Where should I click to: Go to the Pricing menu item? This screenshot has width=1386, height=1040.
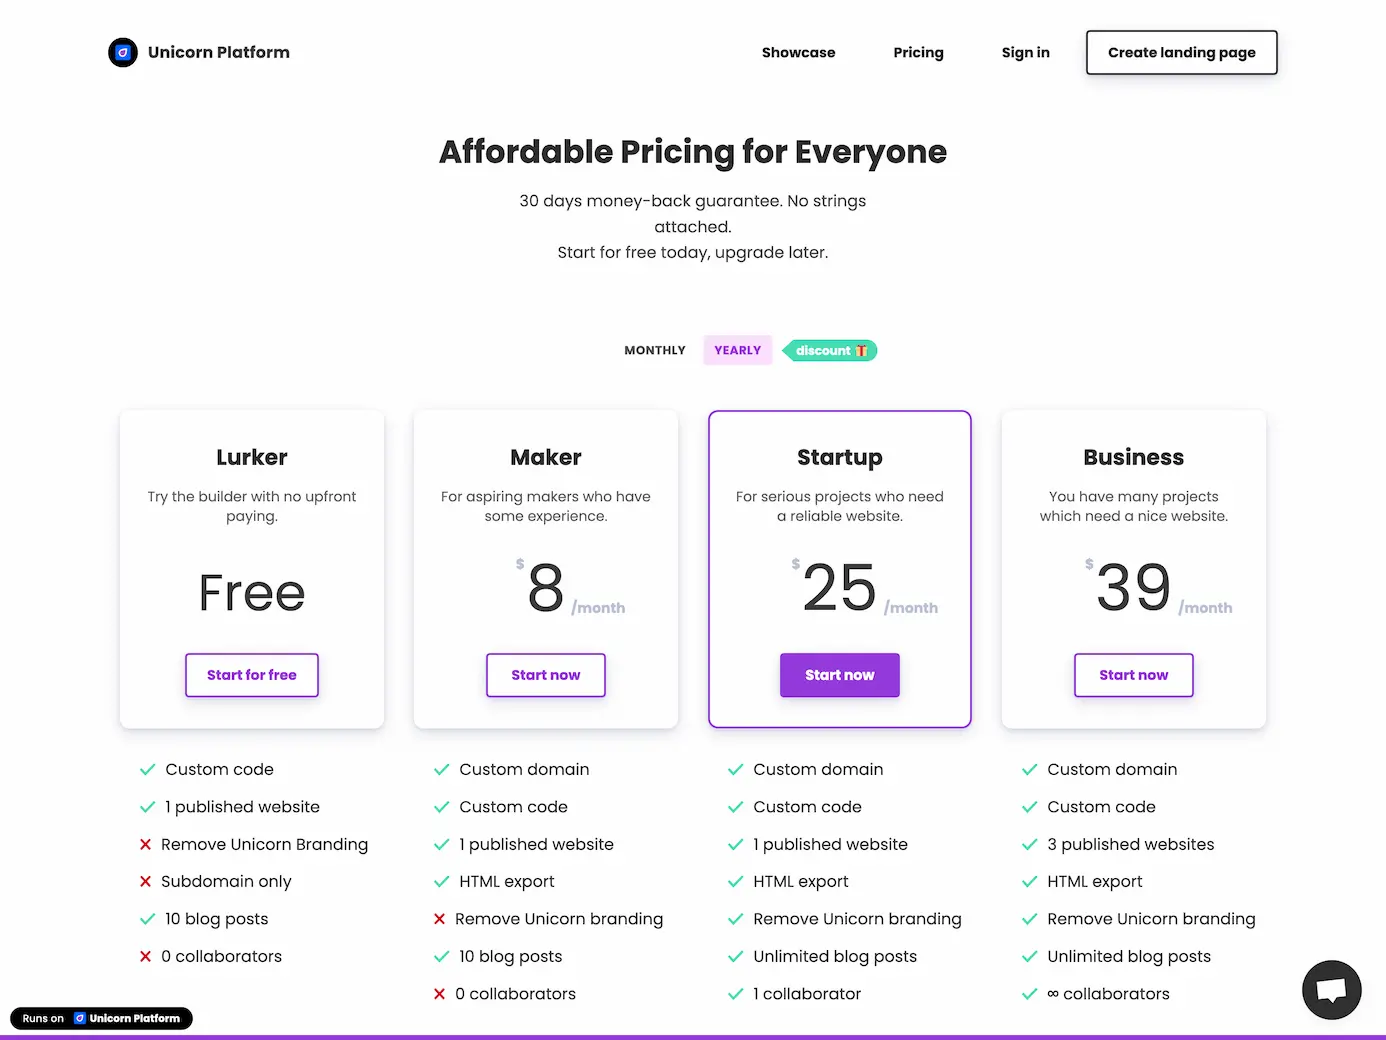coord(918,52)
